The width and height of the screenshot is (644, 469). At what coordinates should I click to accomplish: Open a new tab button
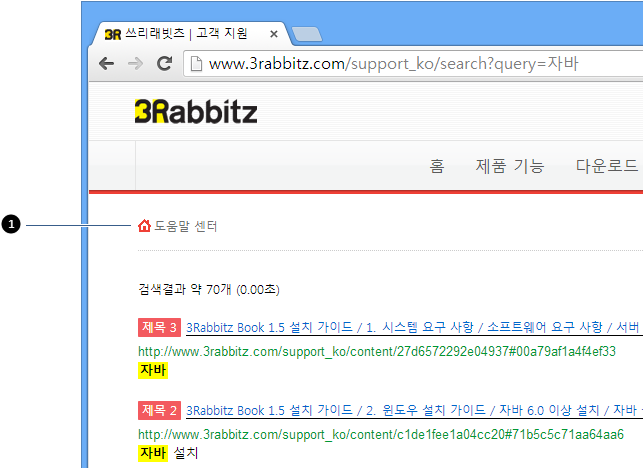306,34
